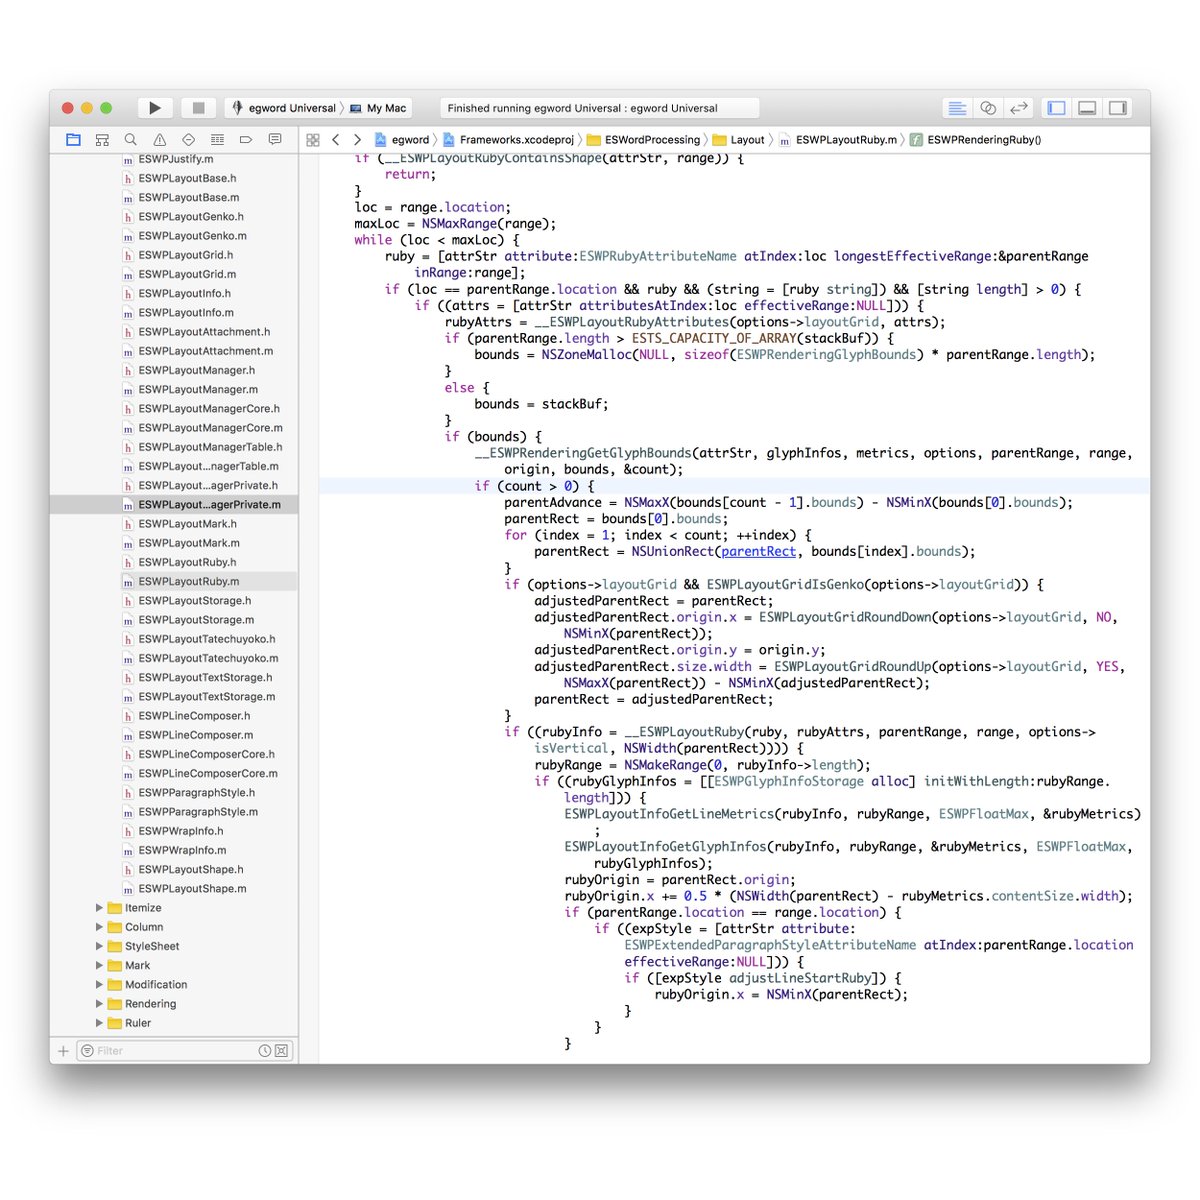The image size is (1200, 1200).
Task: Open the ESWordProcessing folder breadcrumb
Action: 643,140
